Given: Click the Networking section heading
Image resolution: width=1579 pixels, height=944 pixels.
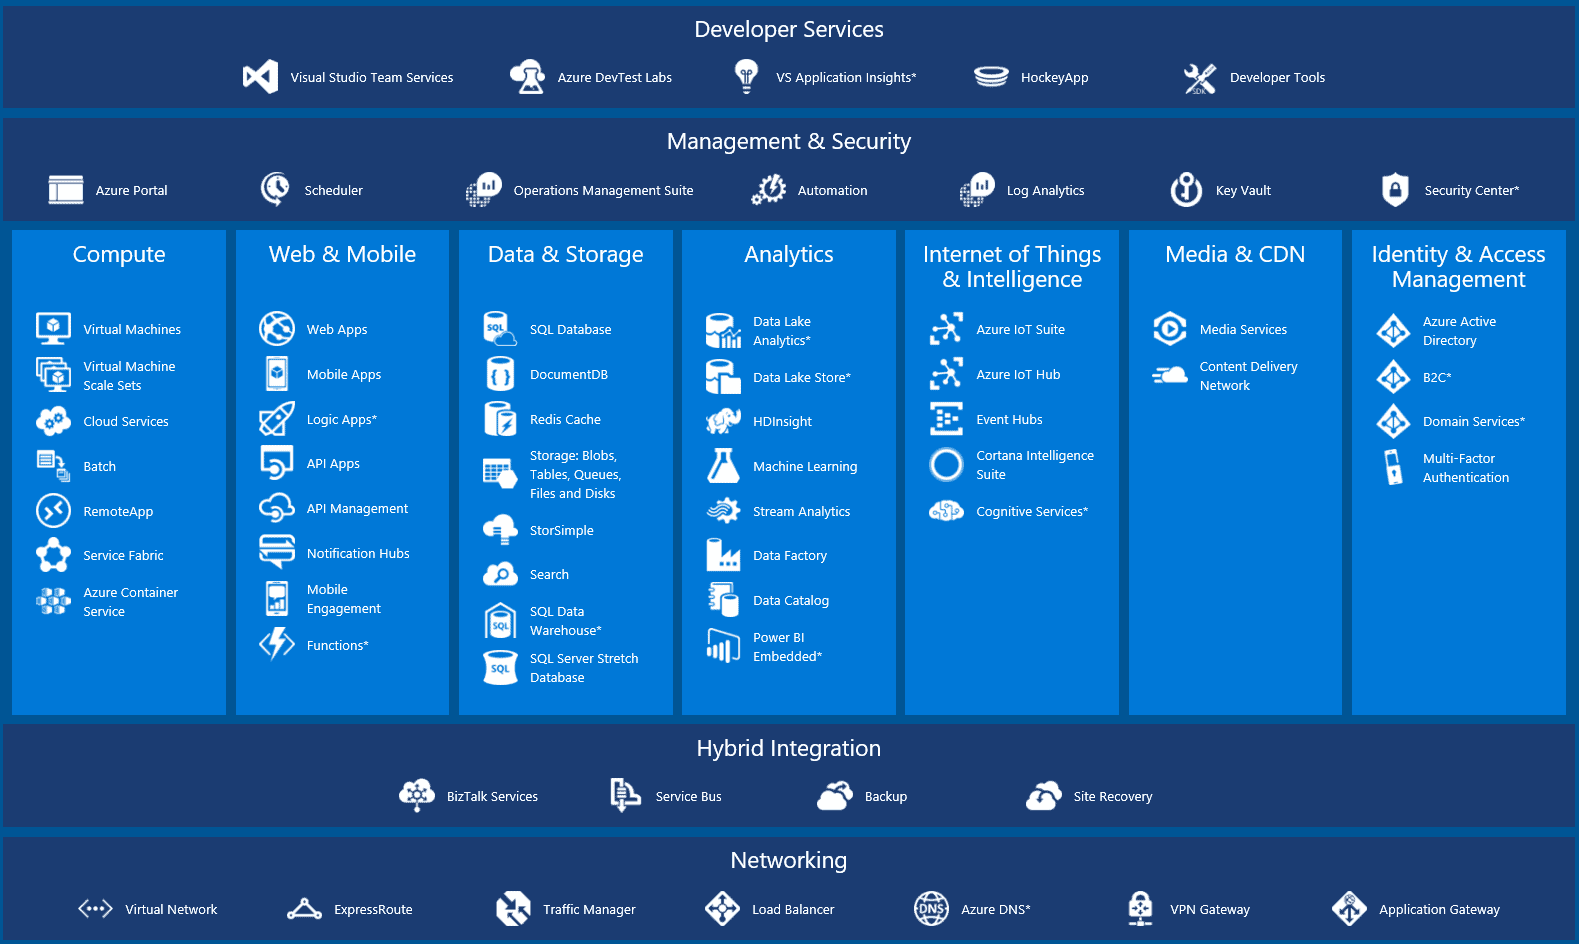Looking at the screenshot, I should pyautogui.click(x=788, y=860).
